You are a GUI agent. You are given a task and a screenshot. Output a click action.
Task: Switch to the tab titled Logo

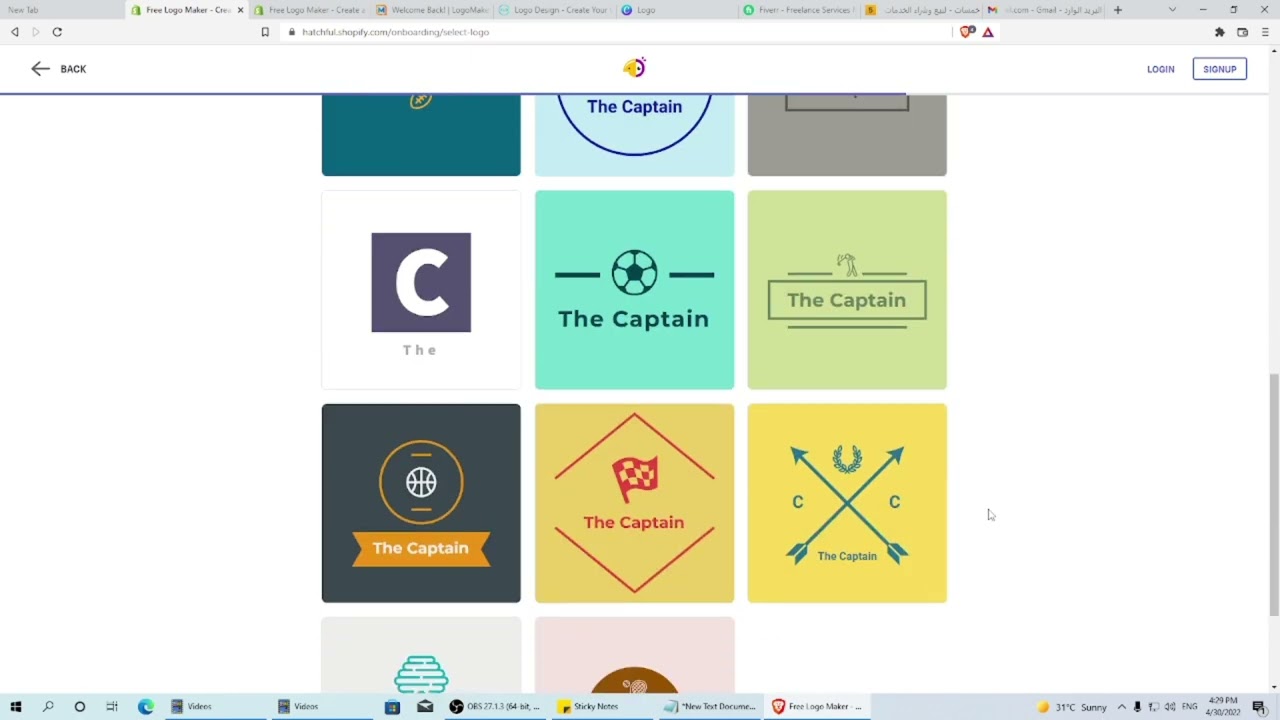[676, 10]
